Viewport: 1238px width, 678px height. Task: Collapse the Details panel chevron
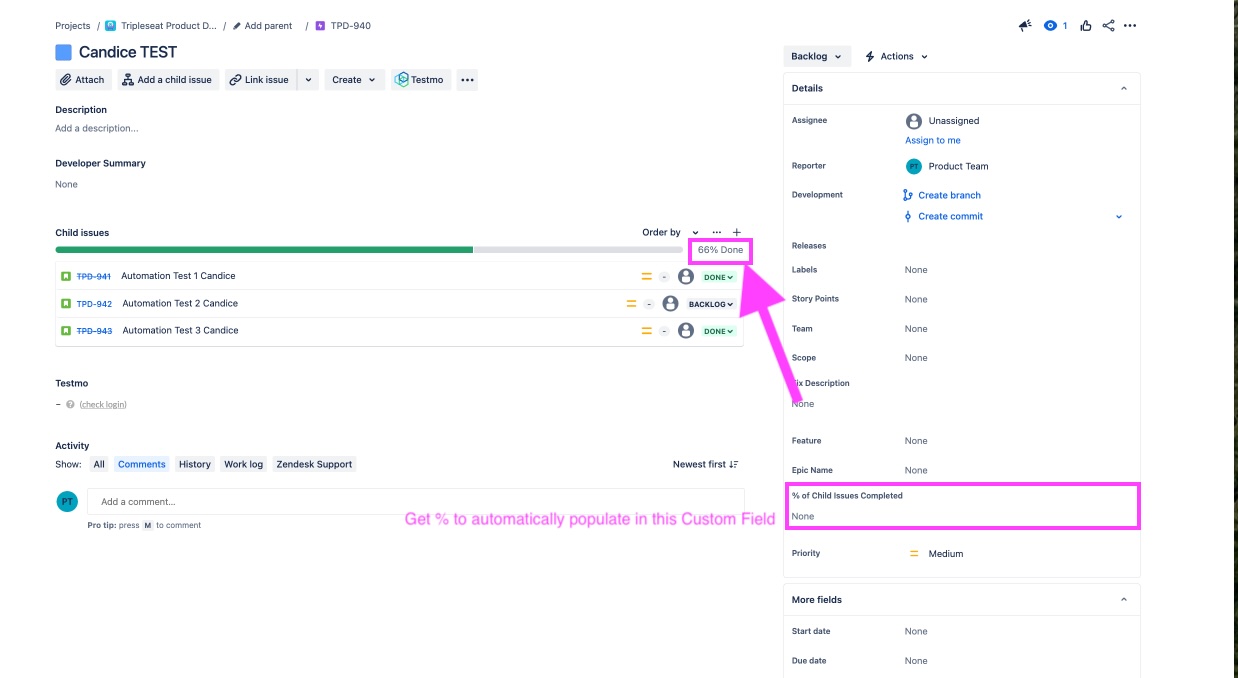pyautogui.click(x=1123, y=88)
